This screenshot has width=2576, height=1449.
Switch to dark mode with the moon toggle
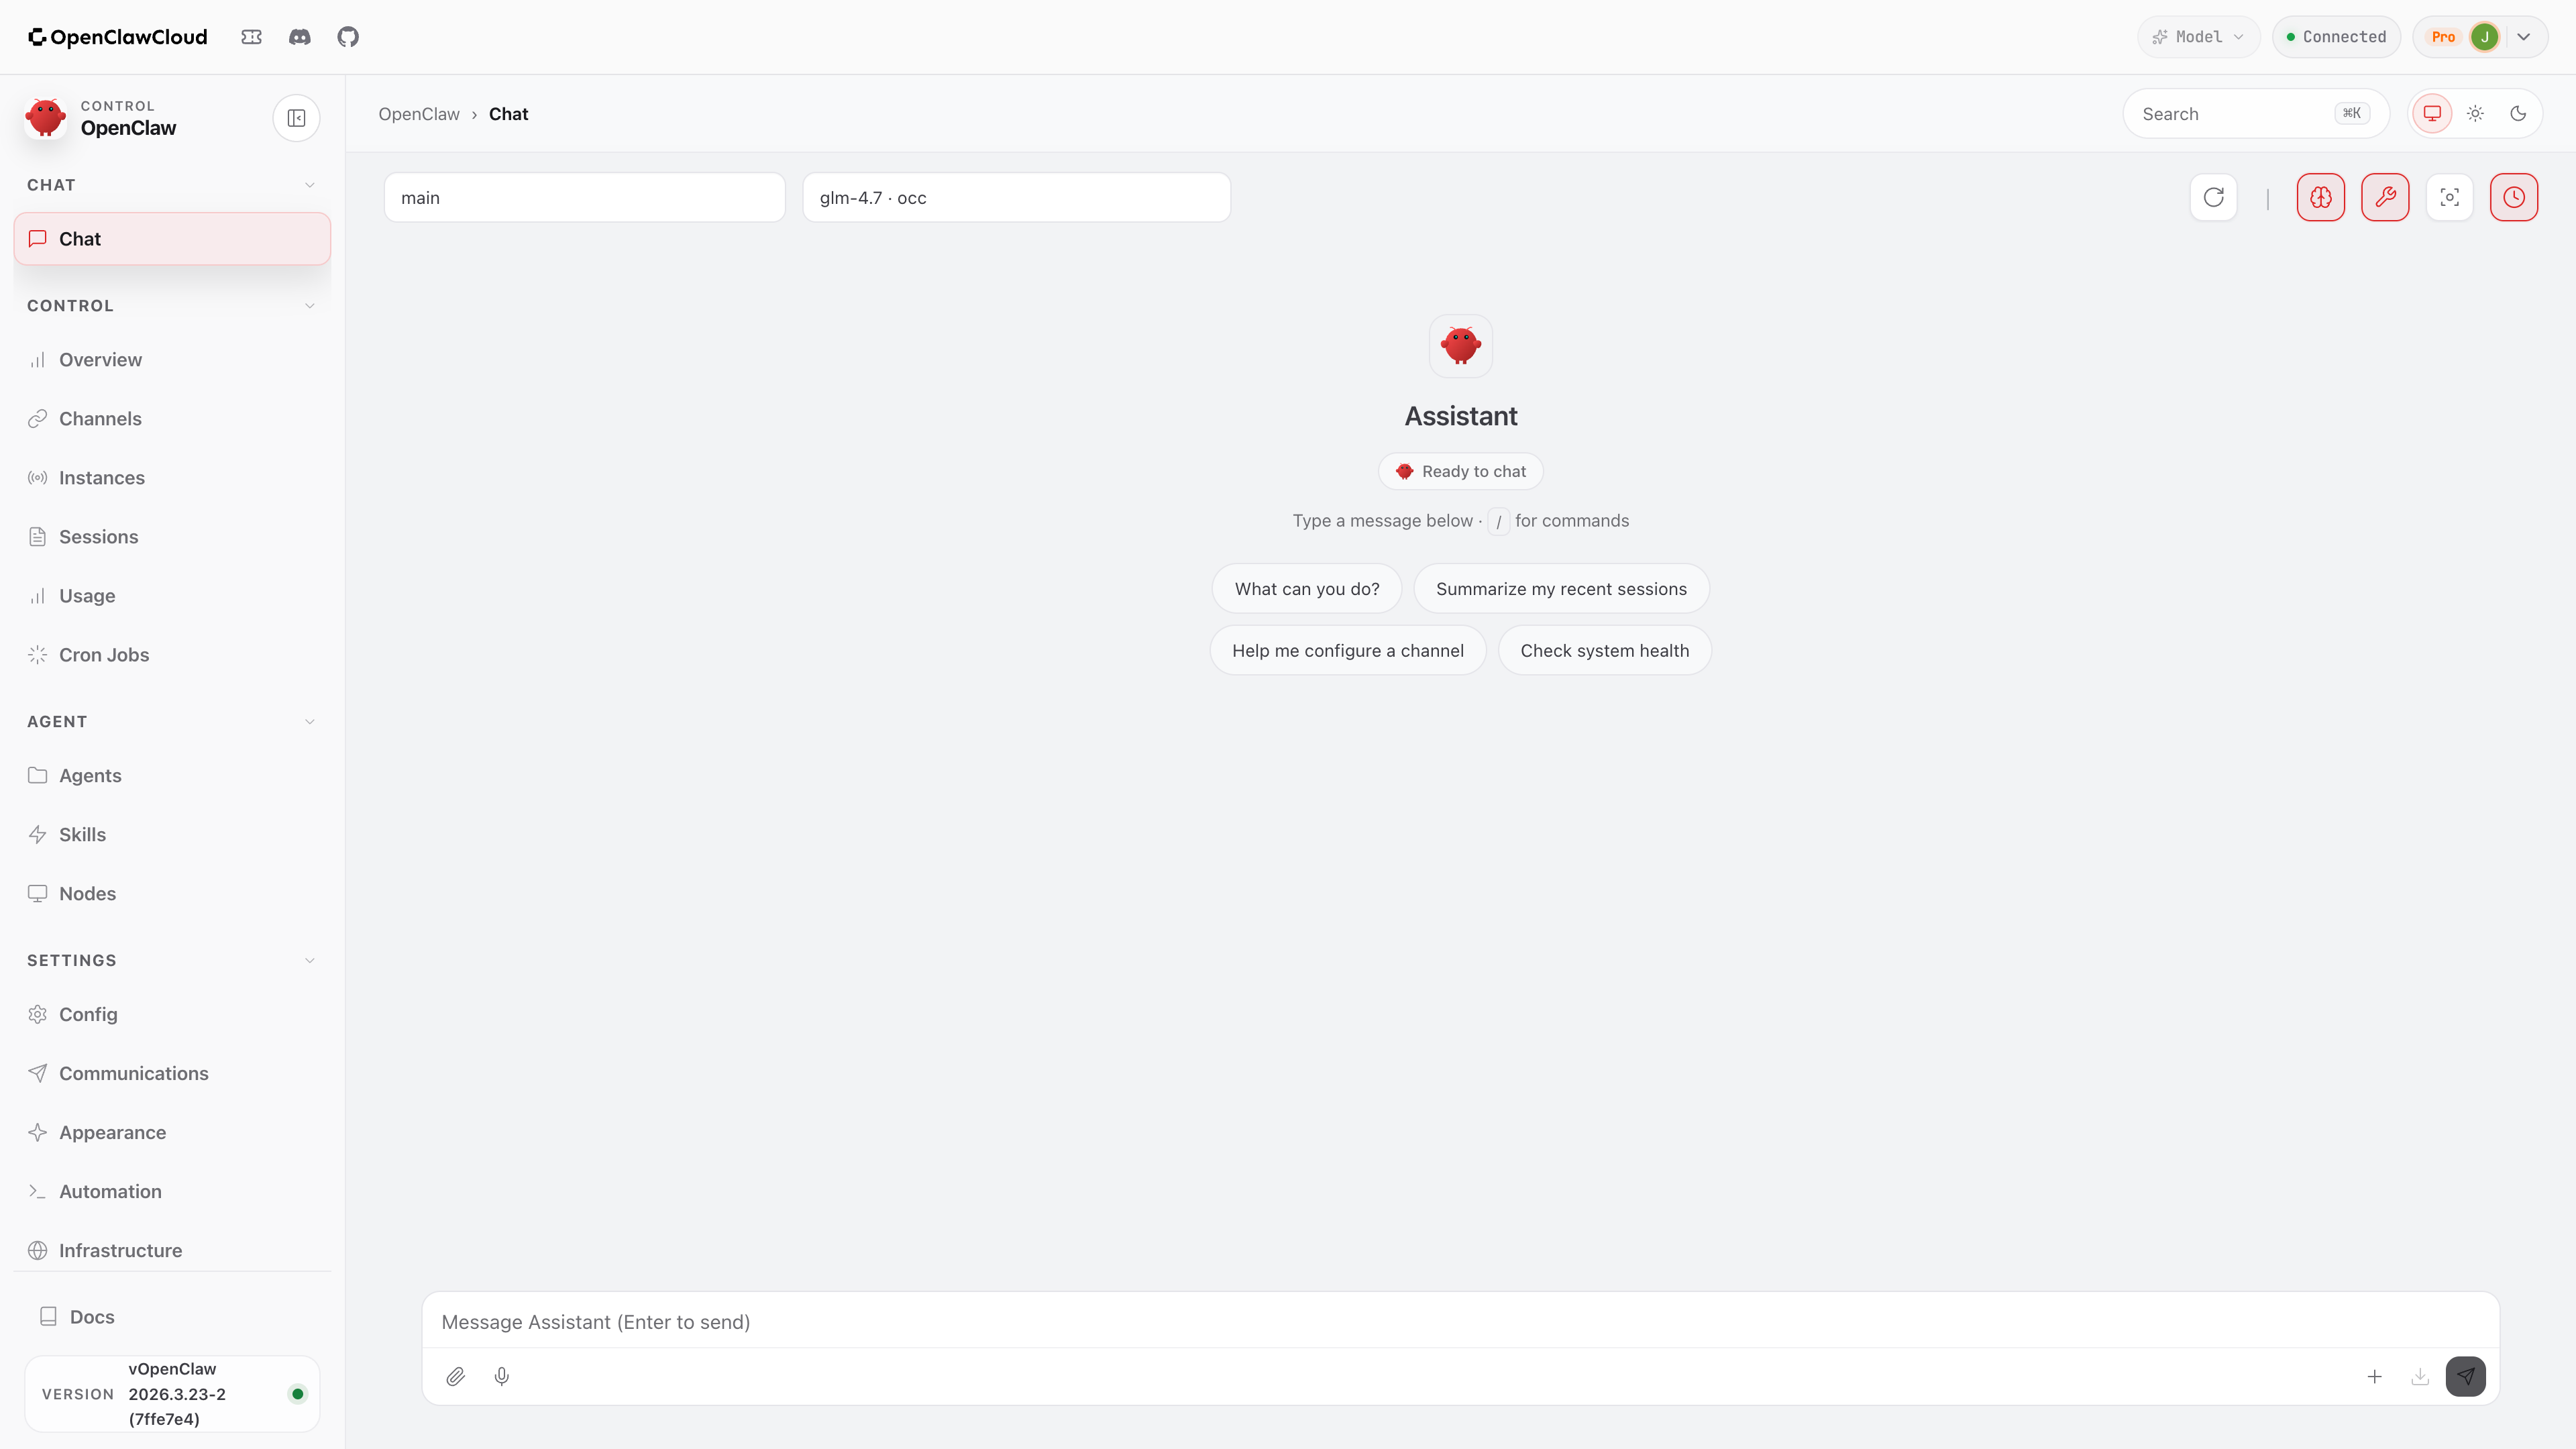pos(2518,113)
